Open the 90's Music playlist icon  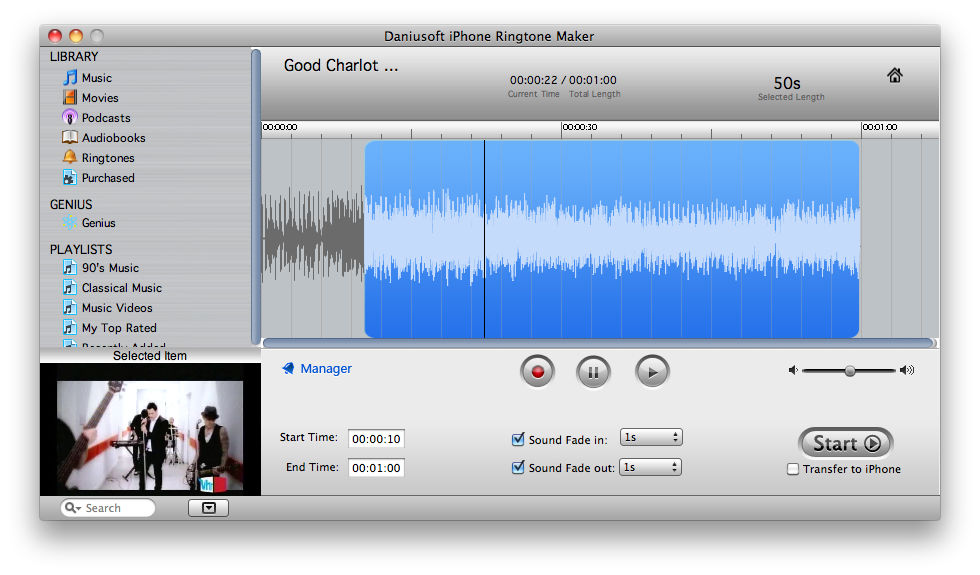click(x=70, y=268)
